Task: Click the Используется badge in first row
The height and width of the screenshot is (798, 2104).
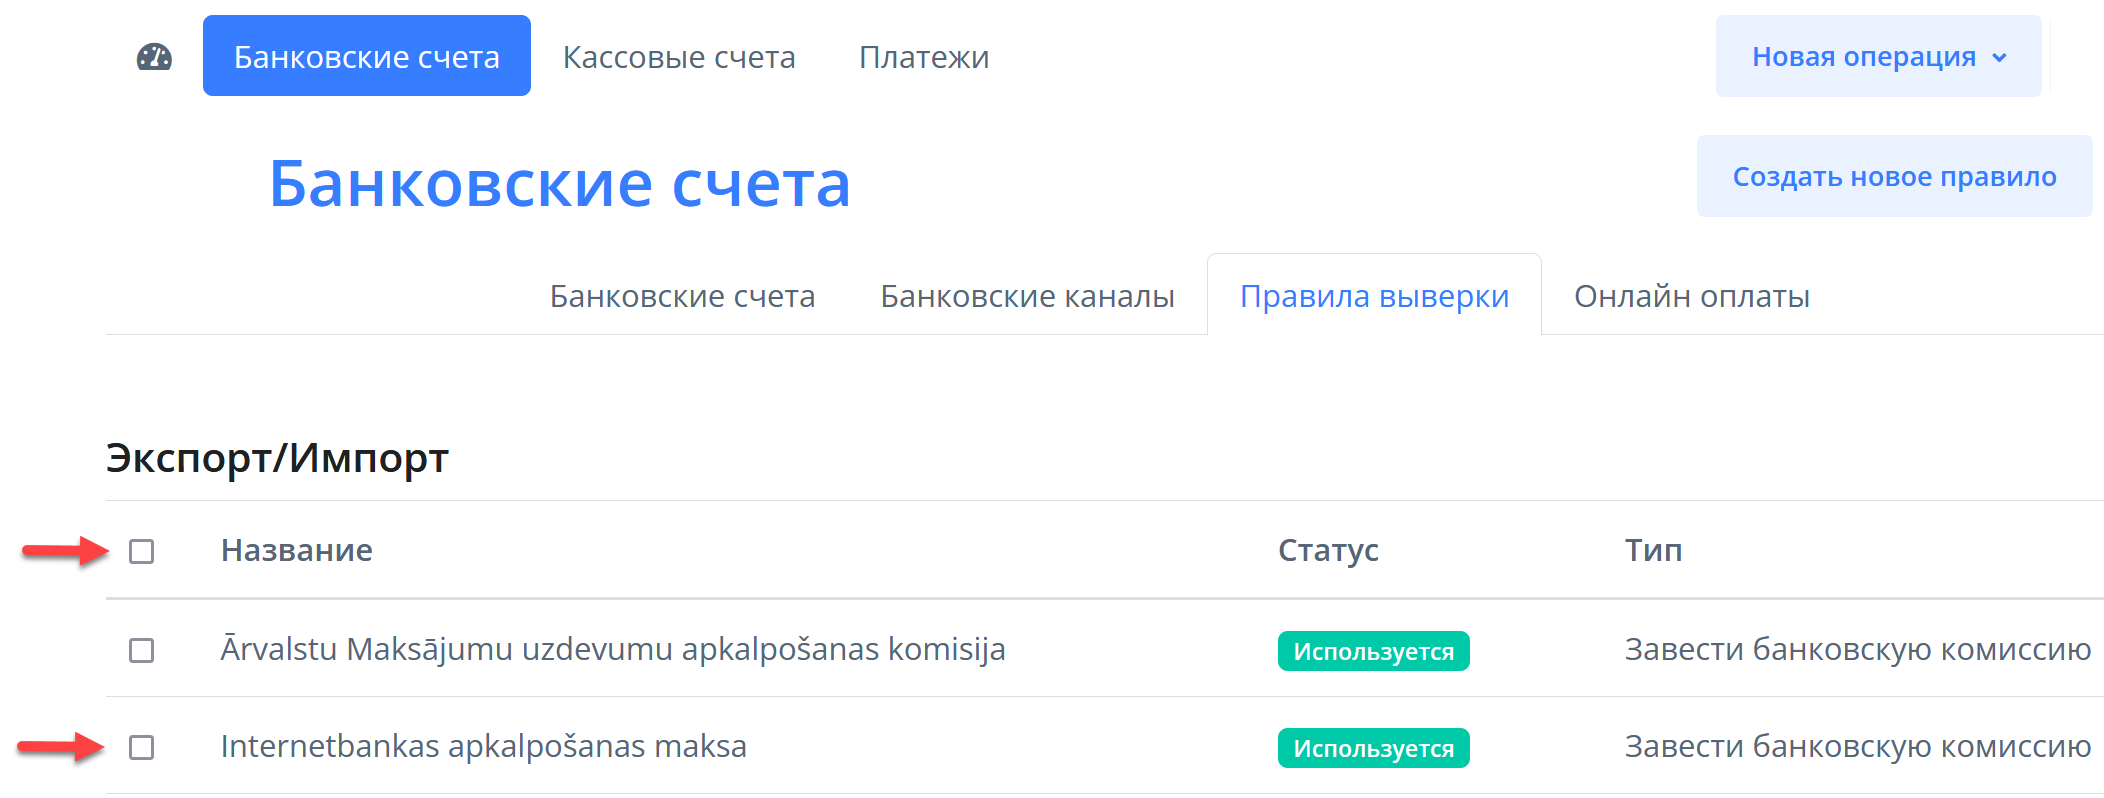Action: pos(1372,651)
